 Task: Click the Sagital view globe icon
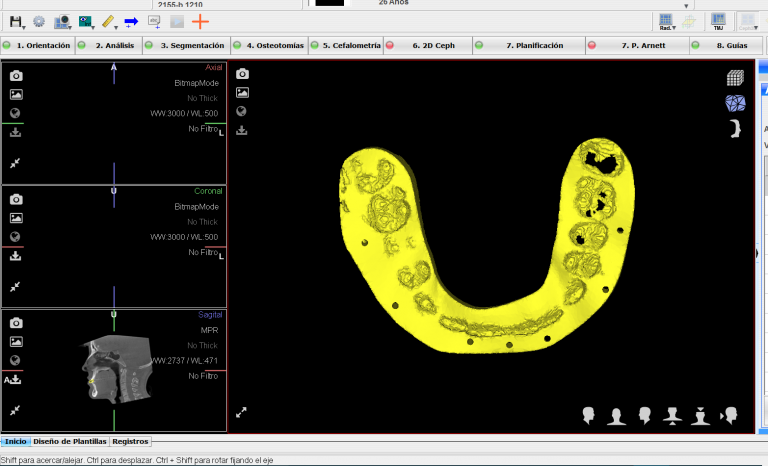(x=16, y=360)
